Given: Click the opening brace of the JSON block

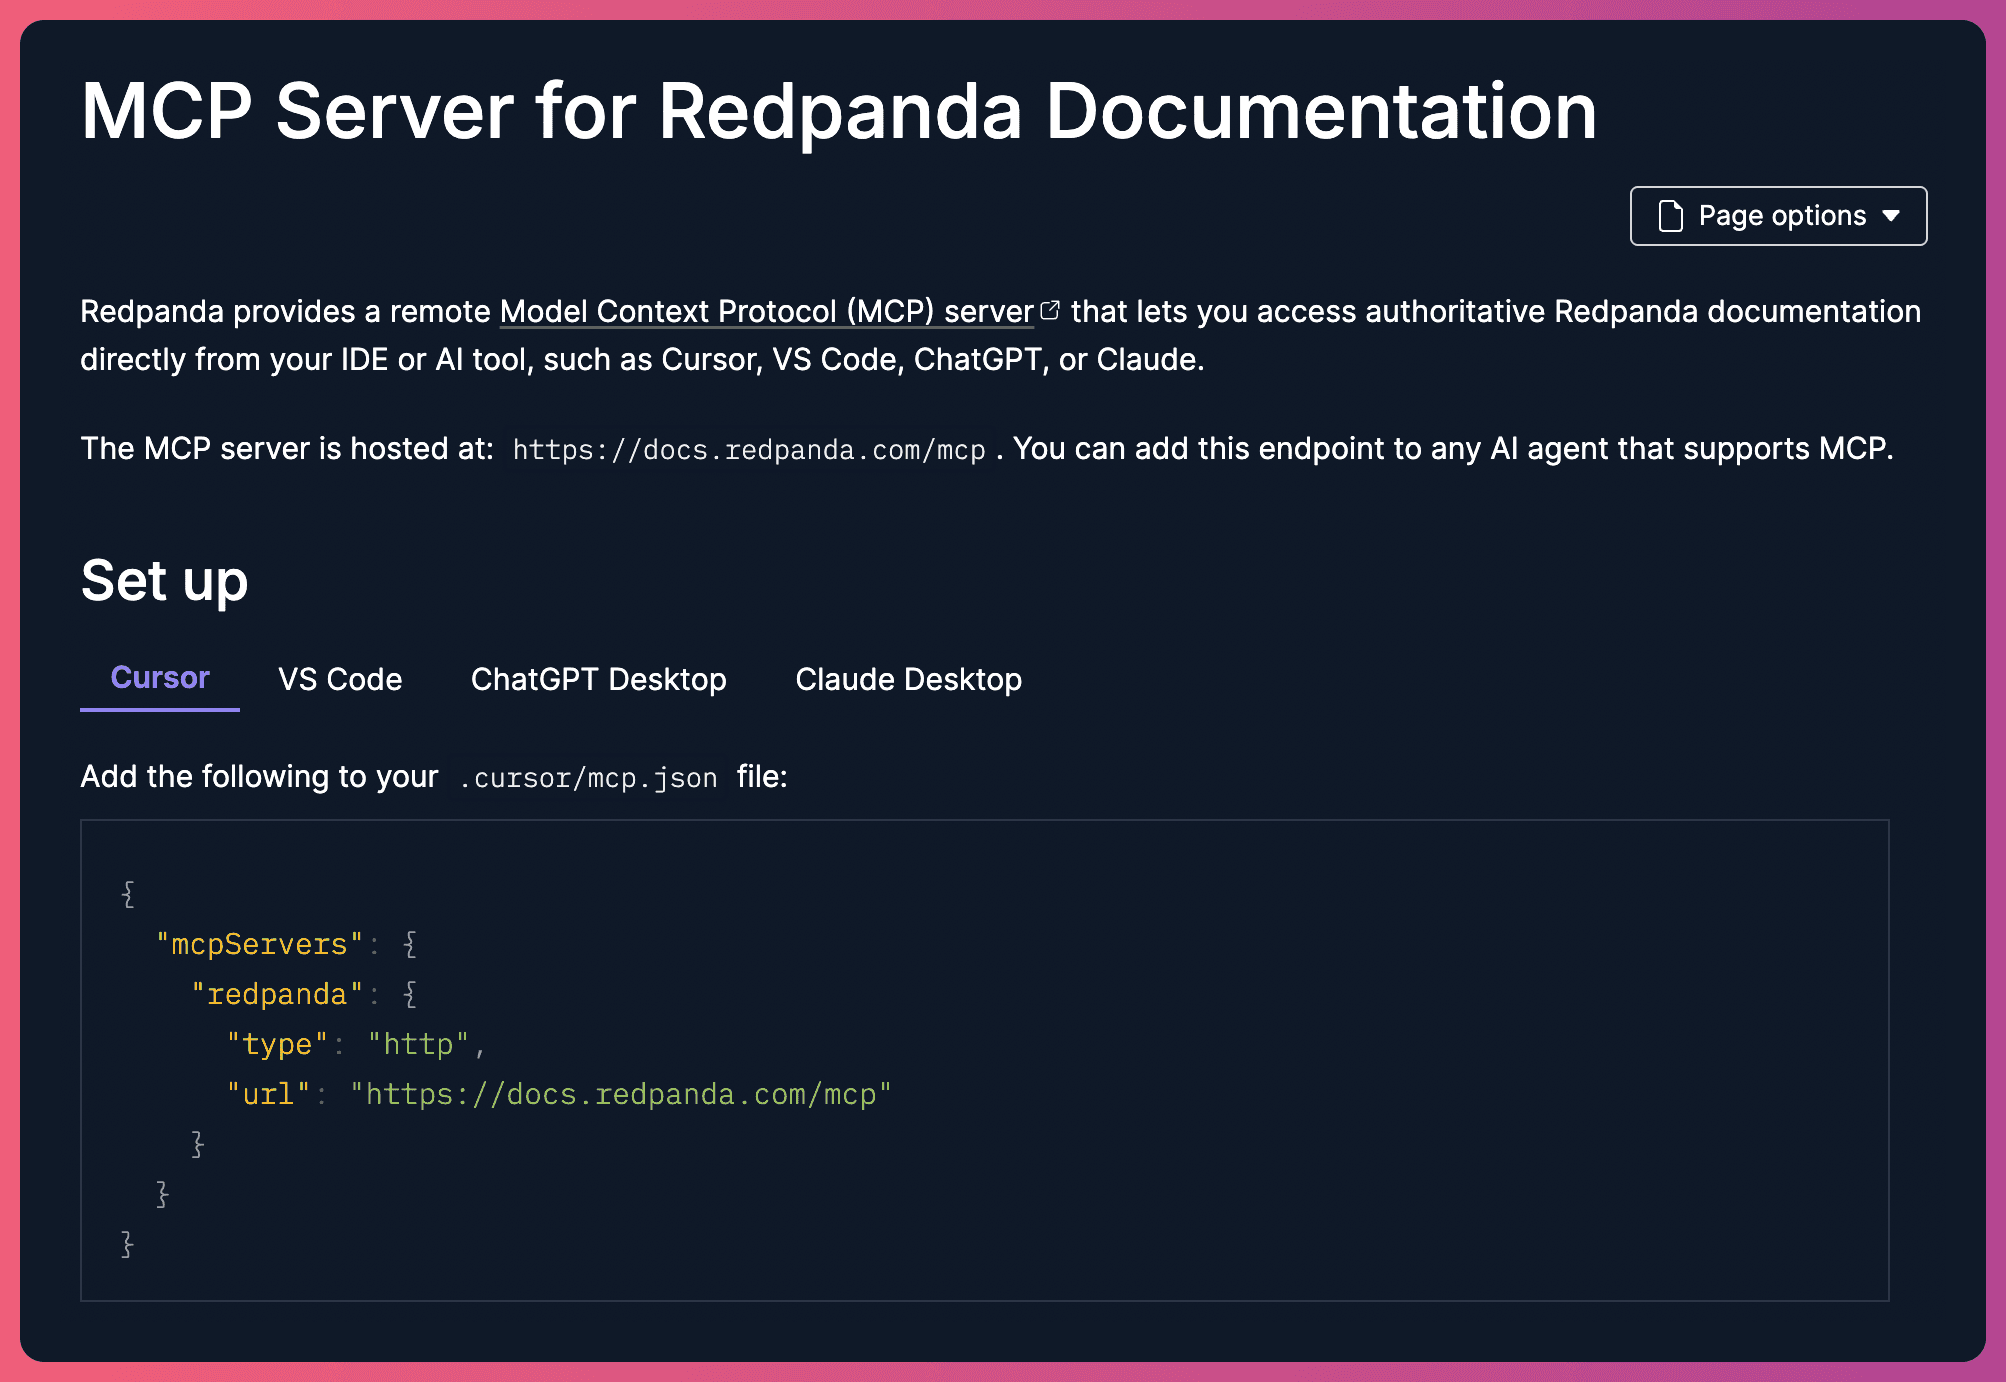Looking at the screenshot, I should [128, 893].
